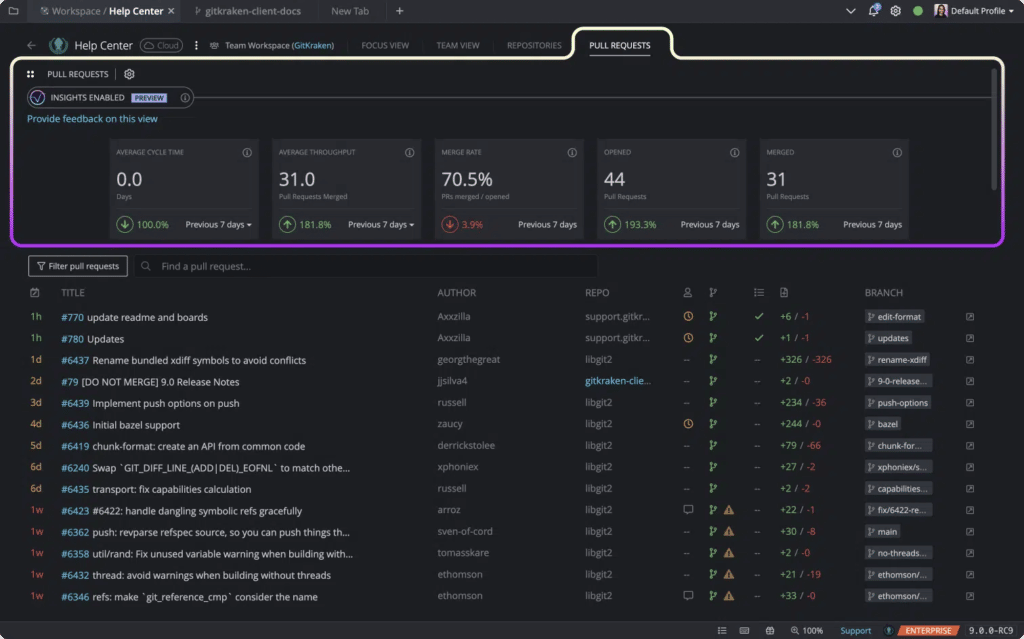Show info for Merge Rate

tap(572, 153)
